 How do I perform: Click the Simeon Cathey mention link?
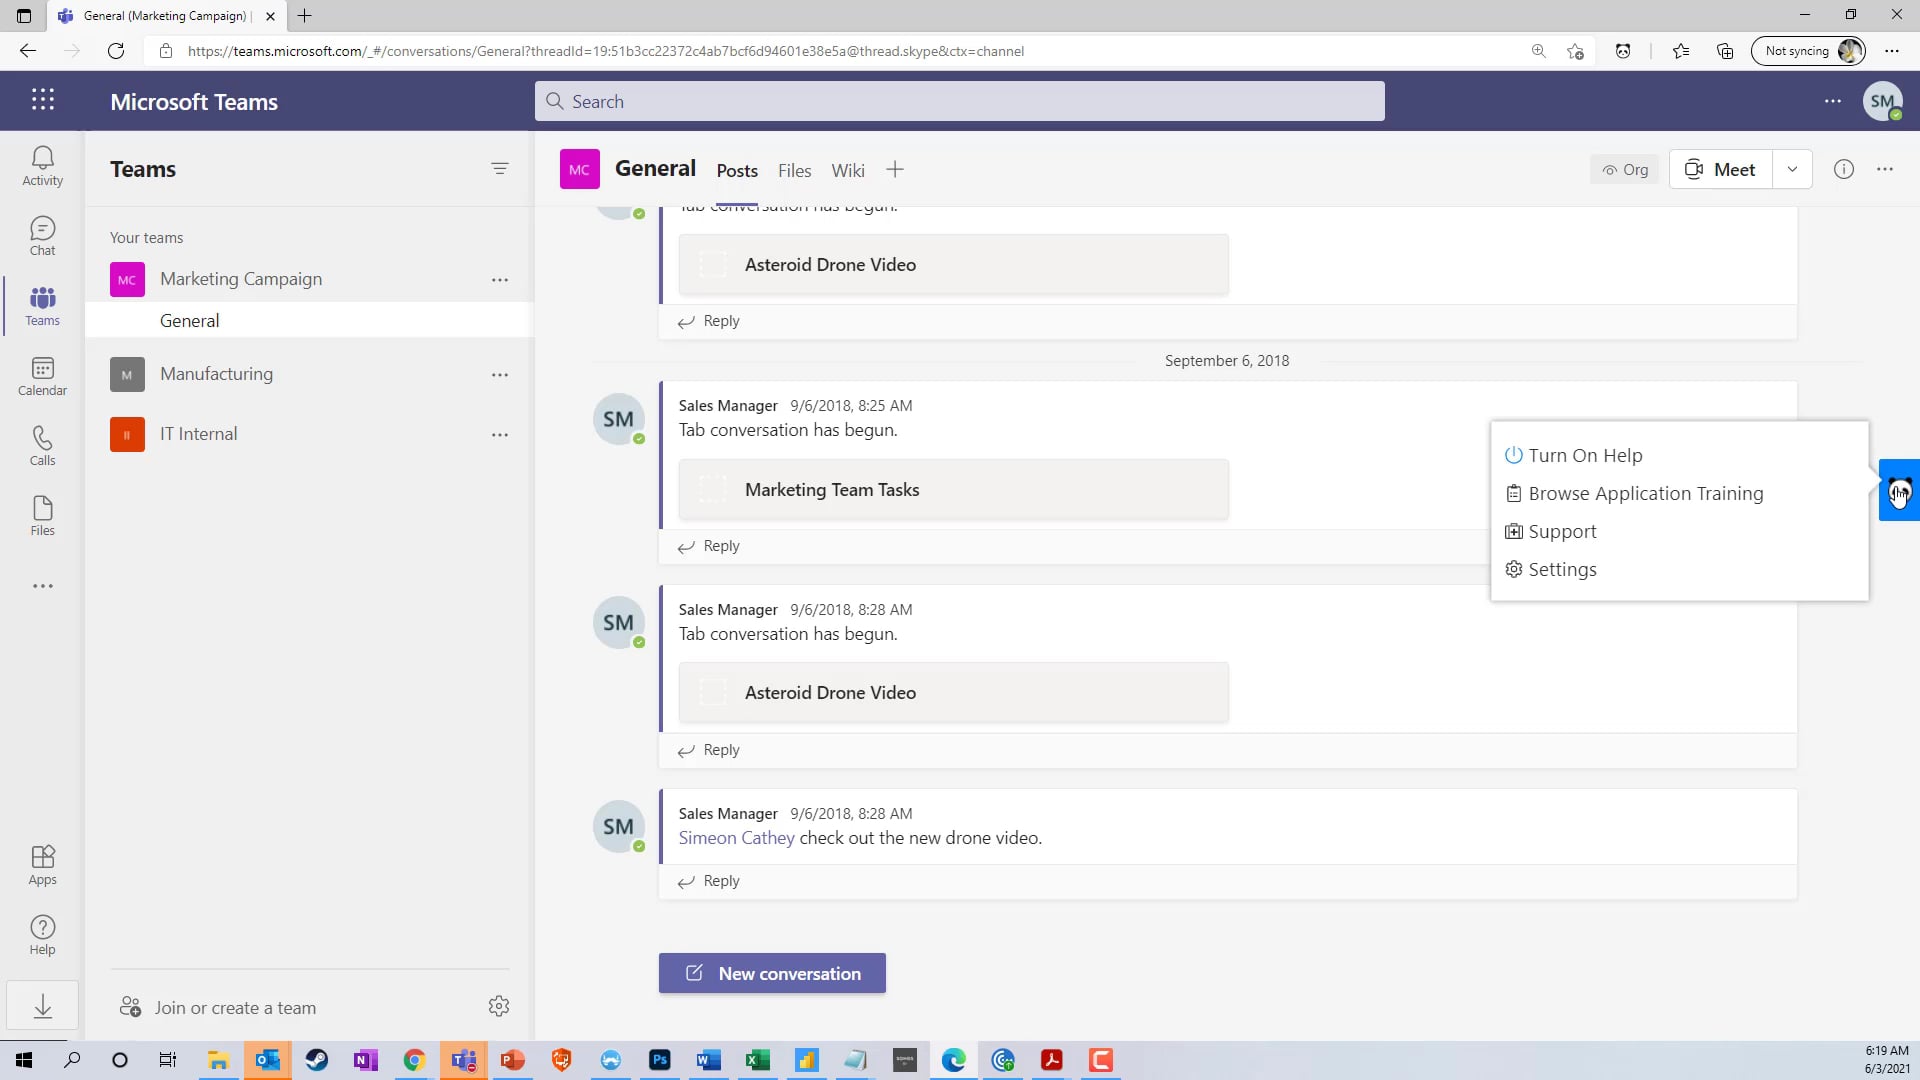(x=736, y=838)
